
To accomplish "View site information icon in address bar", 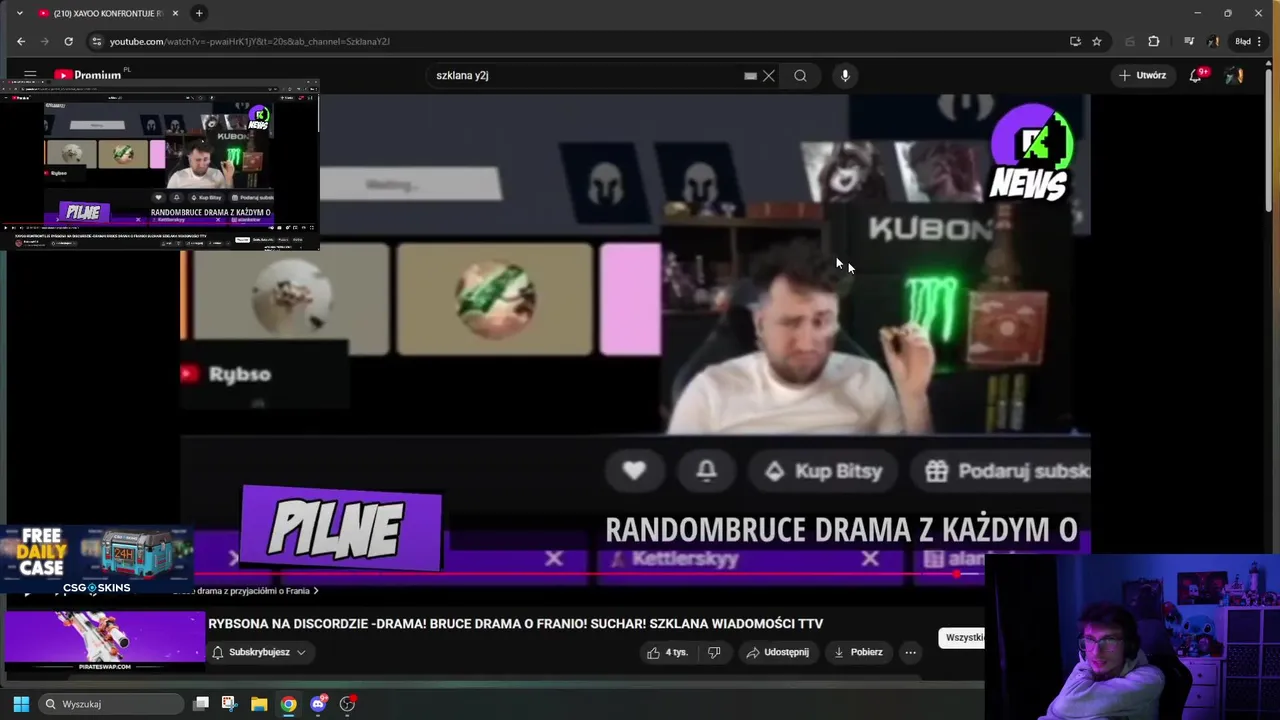I will coord(96,41).
